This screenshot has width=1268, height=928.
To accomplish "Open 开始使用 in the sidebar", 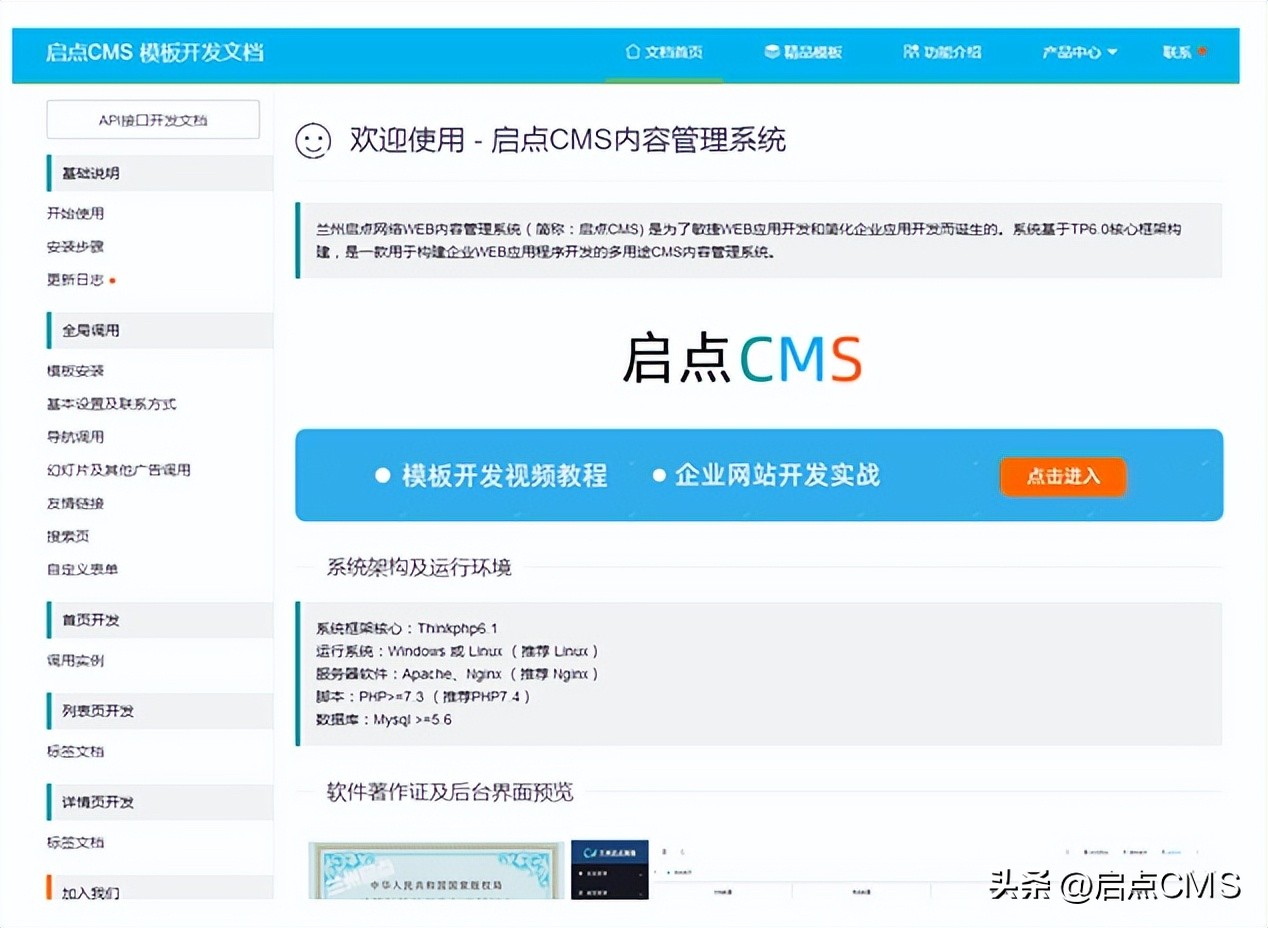I will 75,213.
